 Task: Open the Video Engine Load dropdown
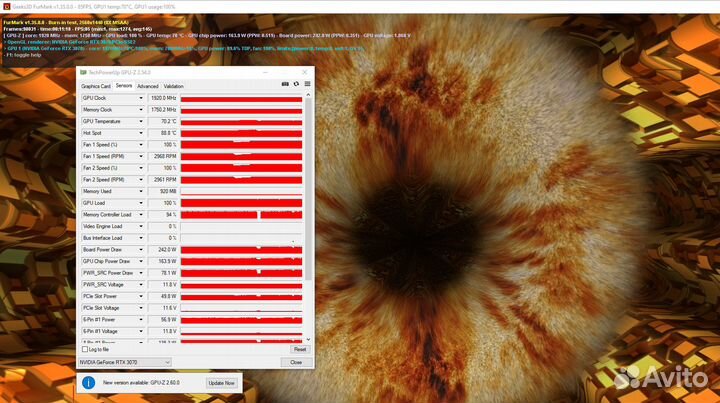[x=141, y=226]
